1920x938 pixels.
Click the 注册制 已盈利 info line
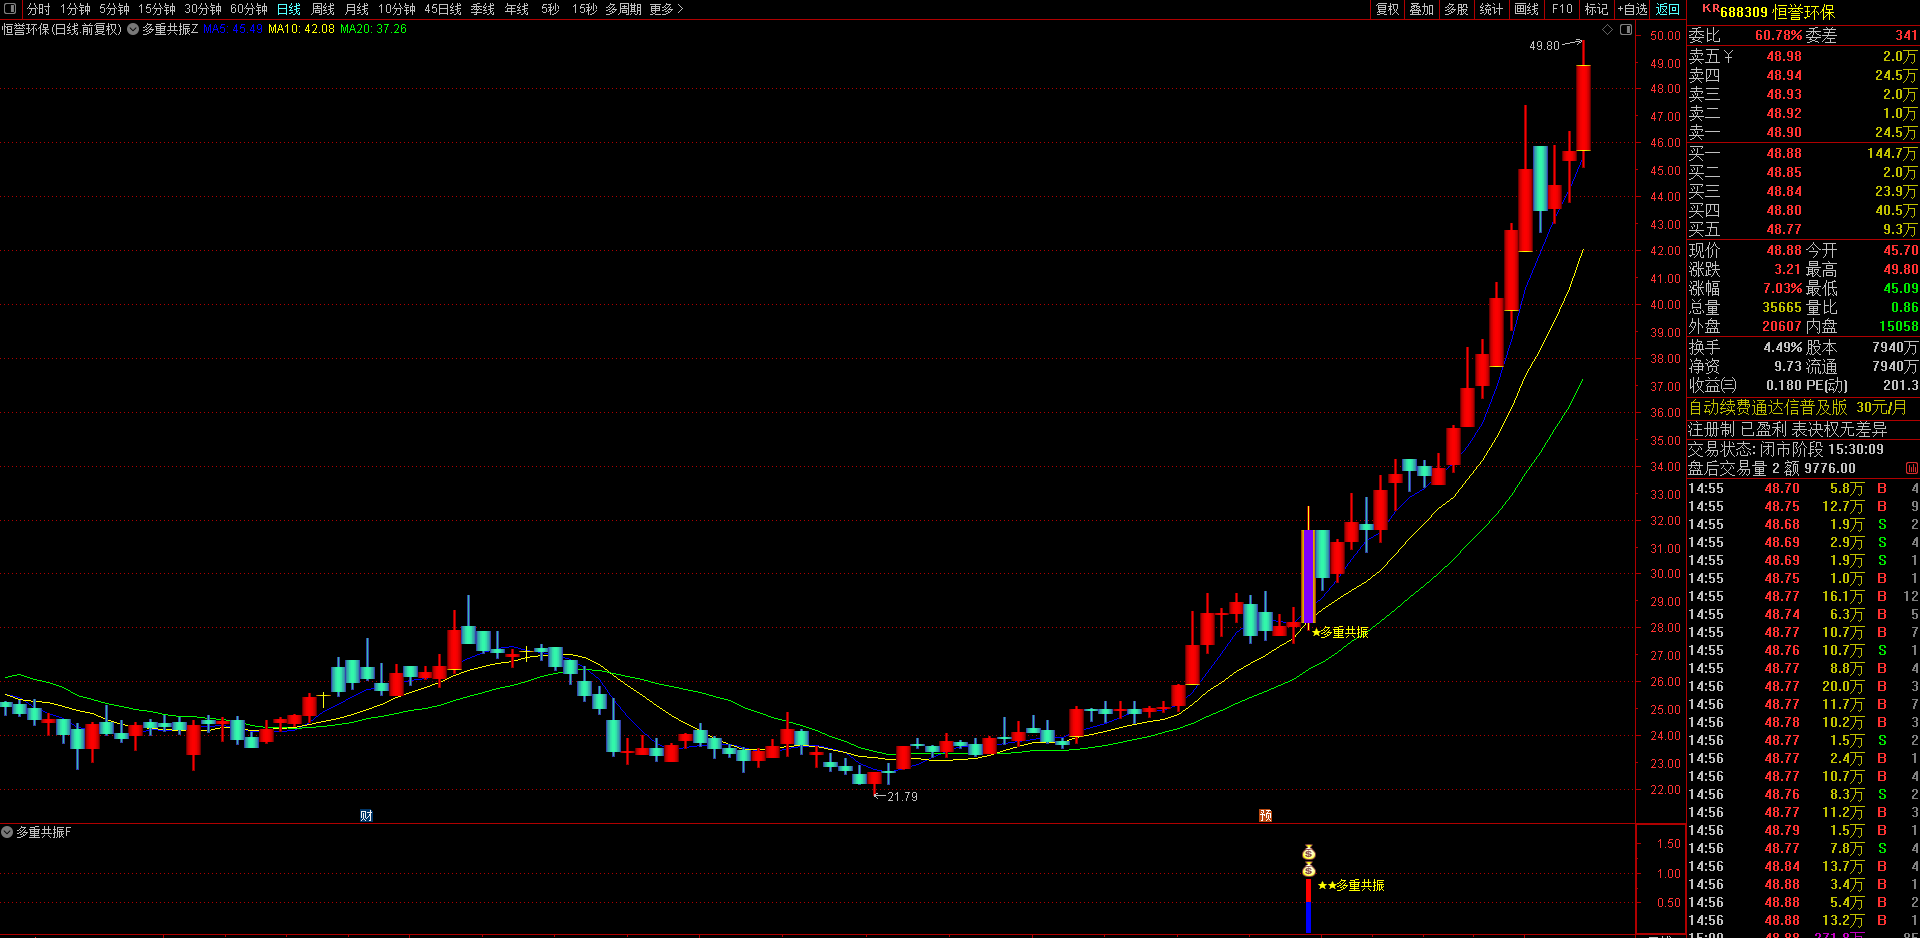coord(1788,429)
